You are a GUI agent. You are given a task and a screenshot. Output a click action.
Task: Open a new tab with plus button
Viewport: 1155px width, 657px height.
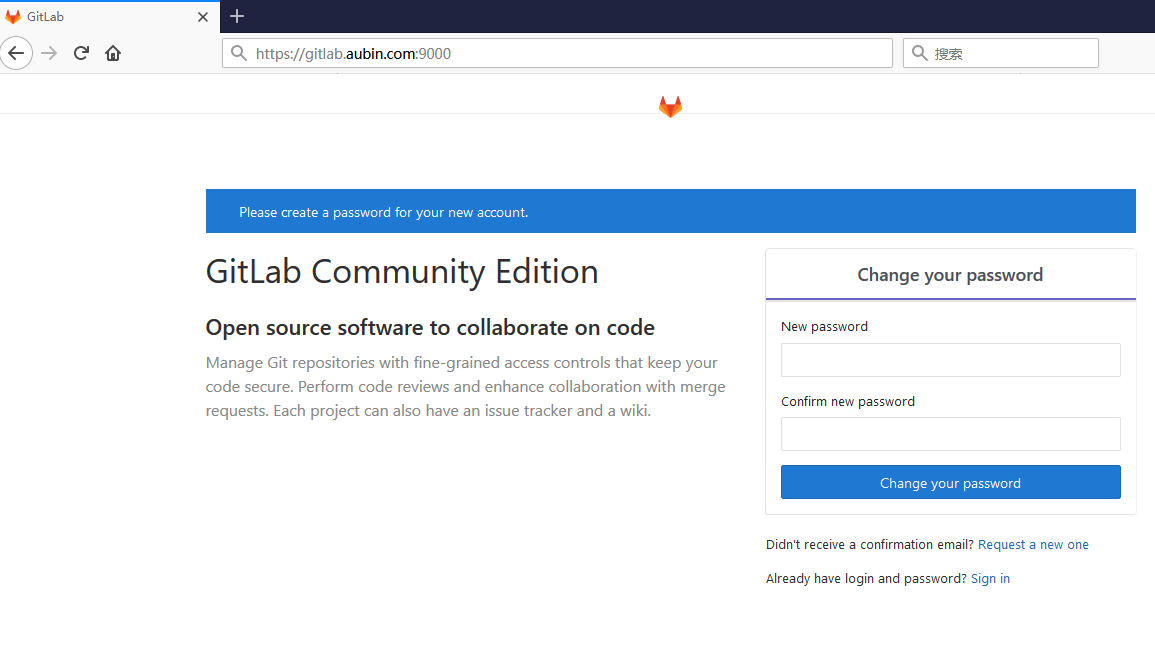[236, 16]
